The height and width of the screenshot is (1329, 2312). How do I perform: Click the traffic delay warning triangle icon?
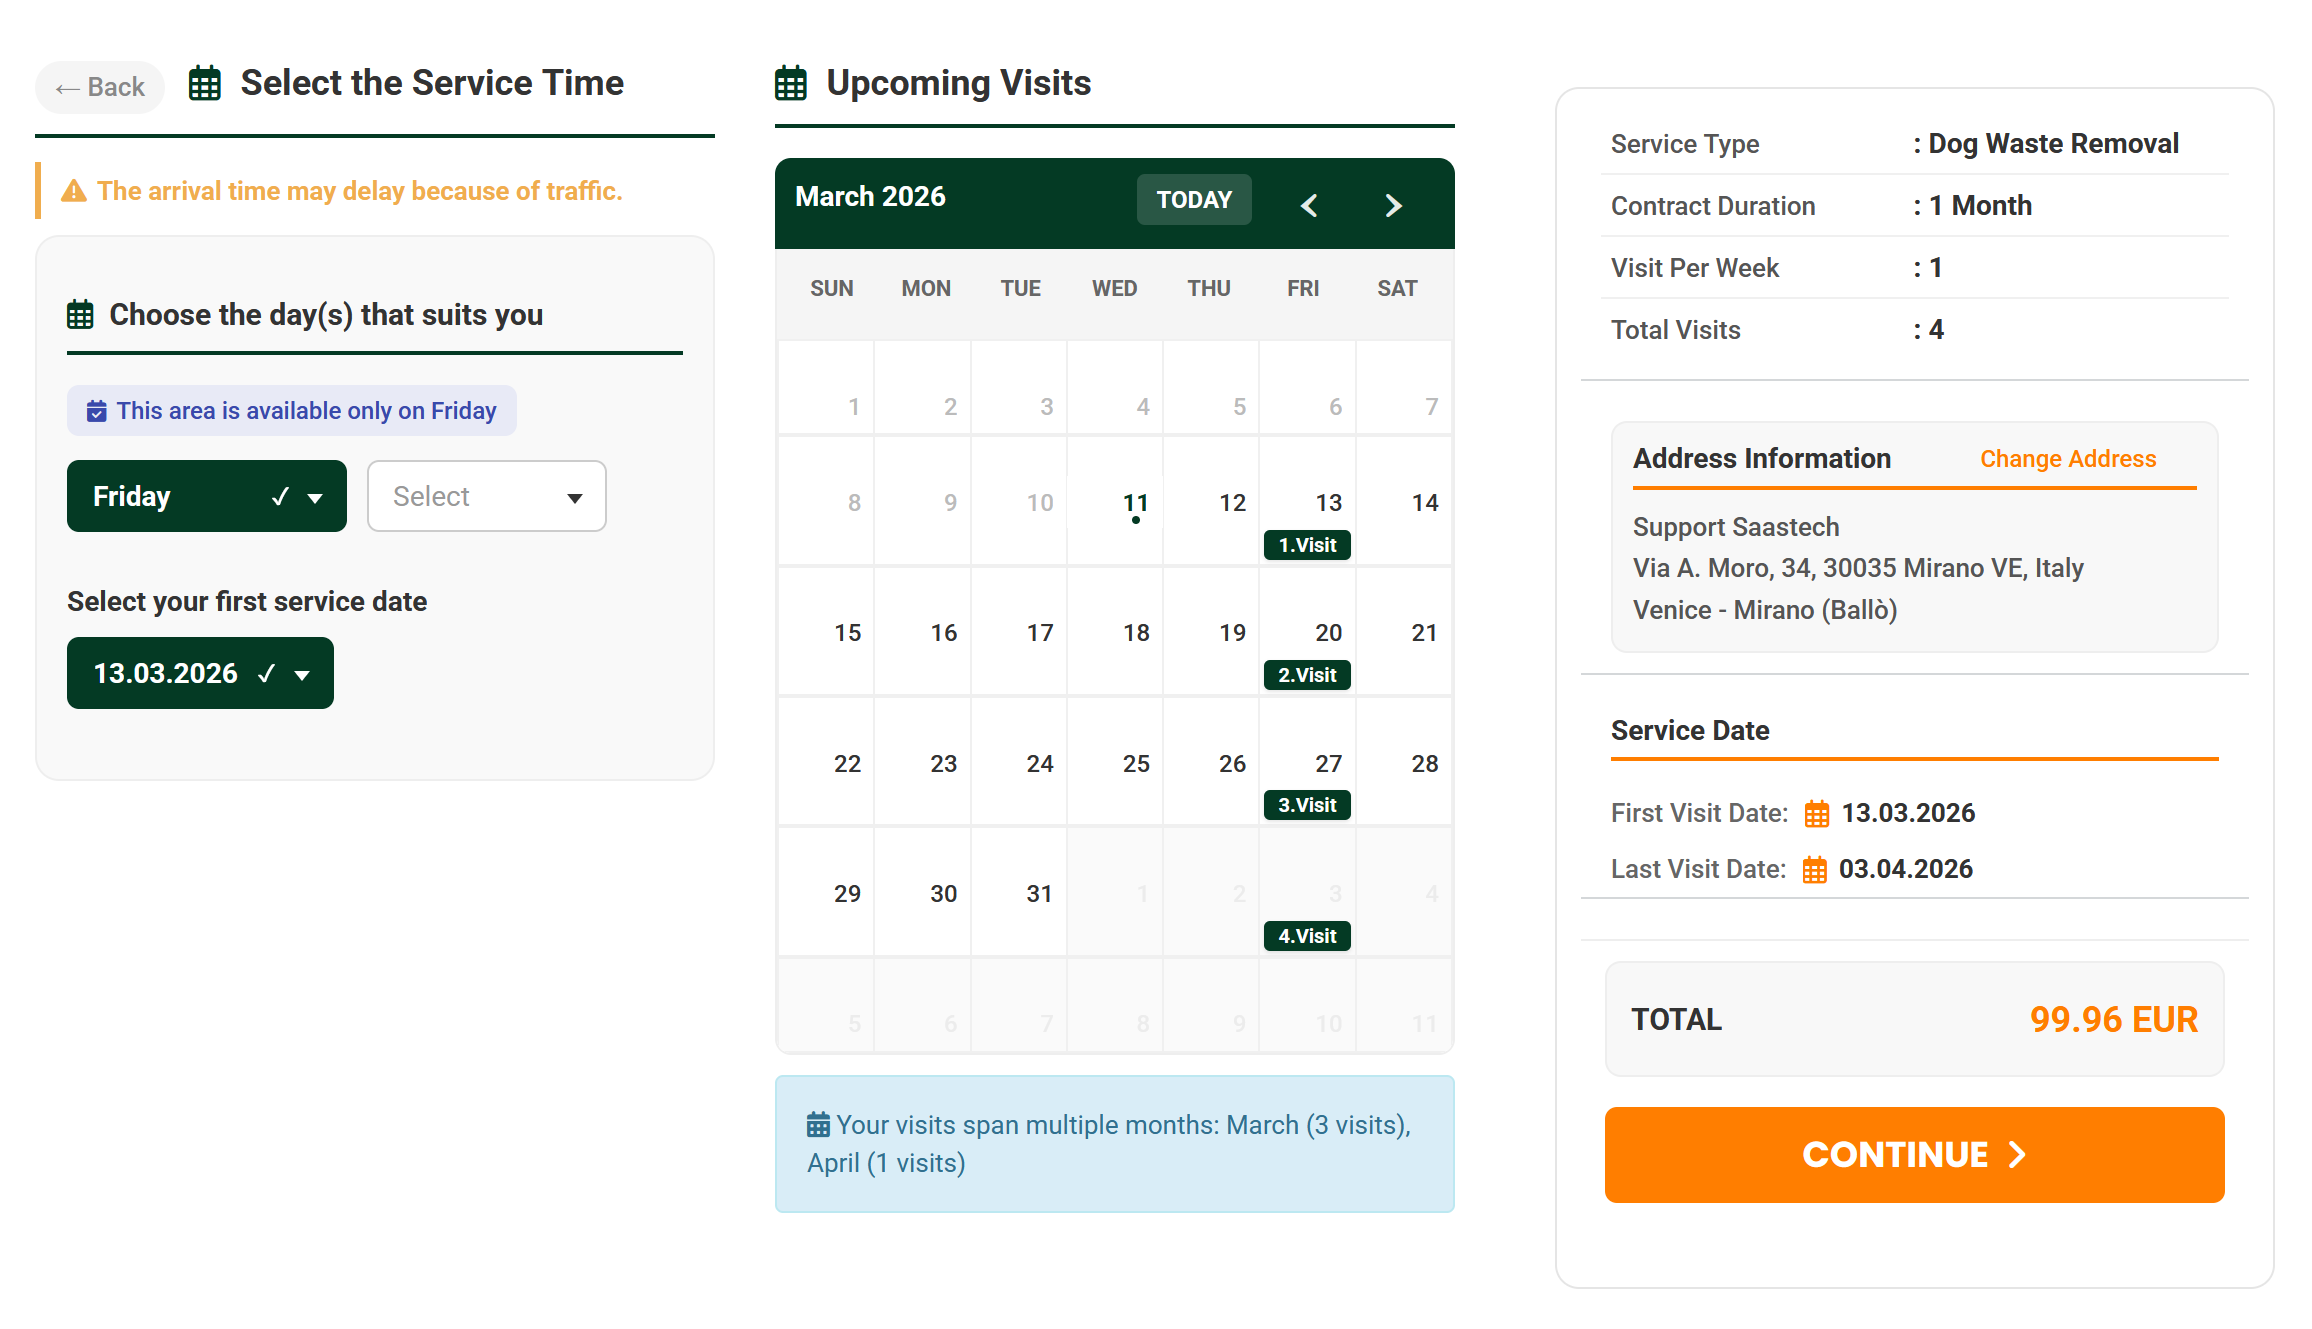(x=74, y=191)
